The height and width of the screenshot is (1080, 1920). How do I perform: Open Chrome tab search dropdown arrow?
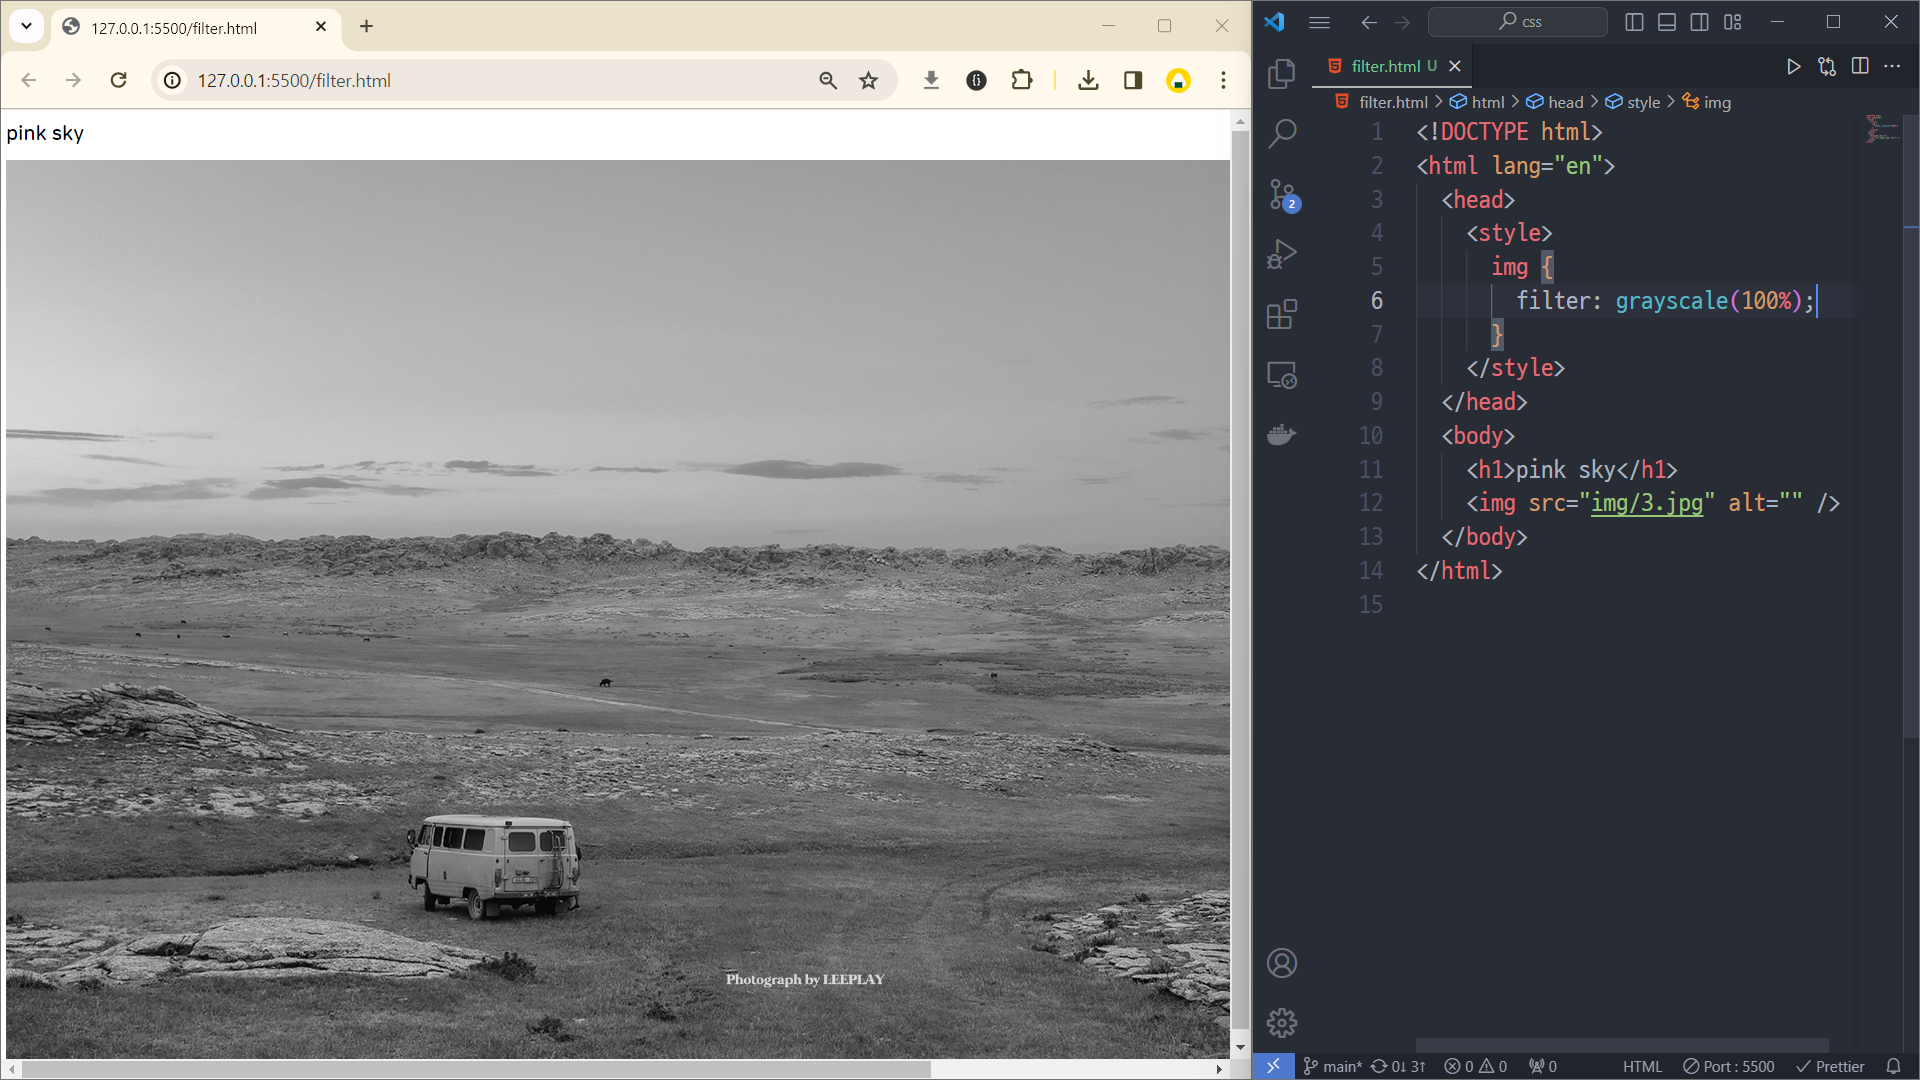pos(27,26)
